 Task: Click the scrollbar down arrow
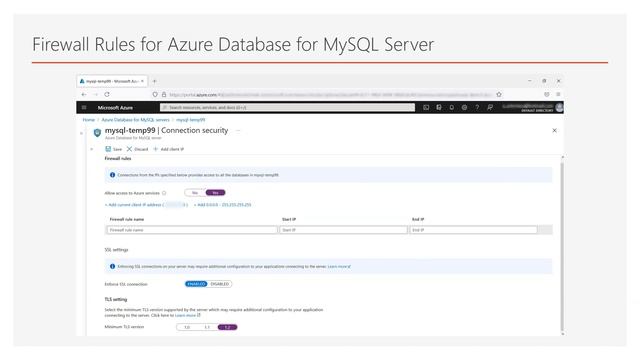[562, 334]
